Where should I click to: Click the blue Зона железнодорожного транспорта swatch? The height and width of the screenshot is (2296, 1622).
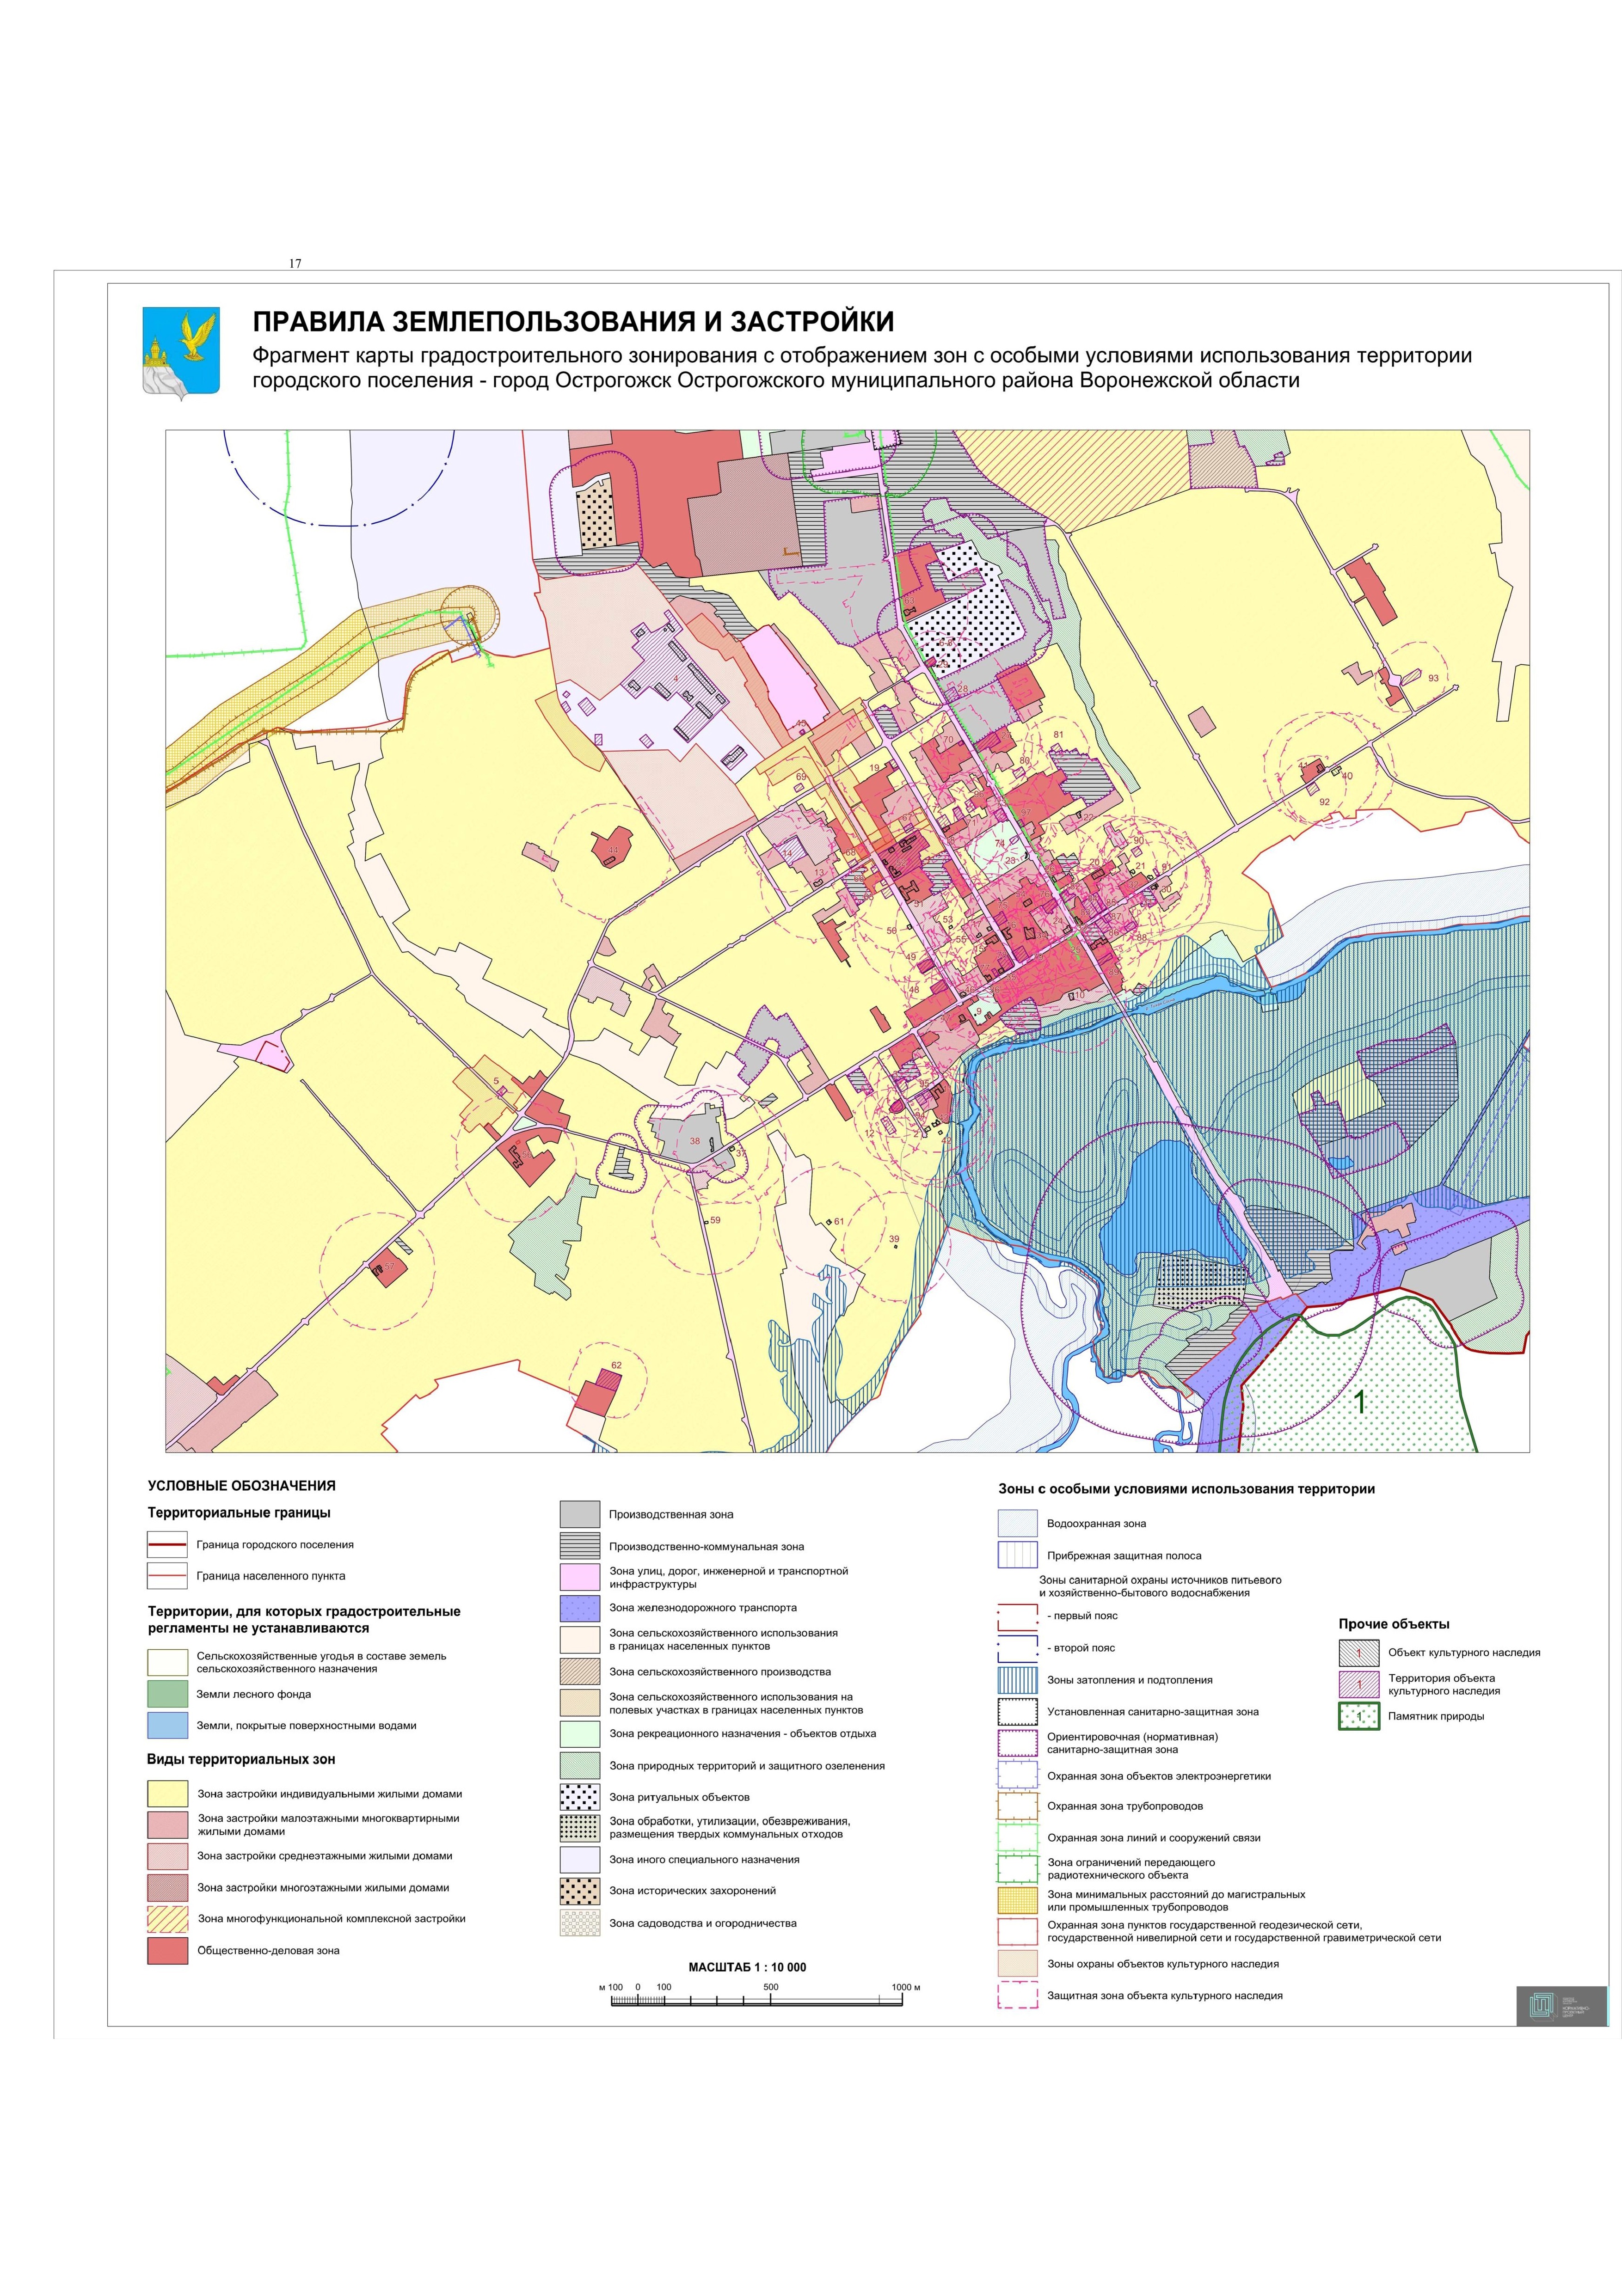(579, 1608)
